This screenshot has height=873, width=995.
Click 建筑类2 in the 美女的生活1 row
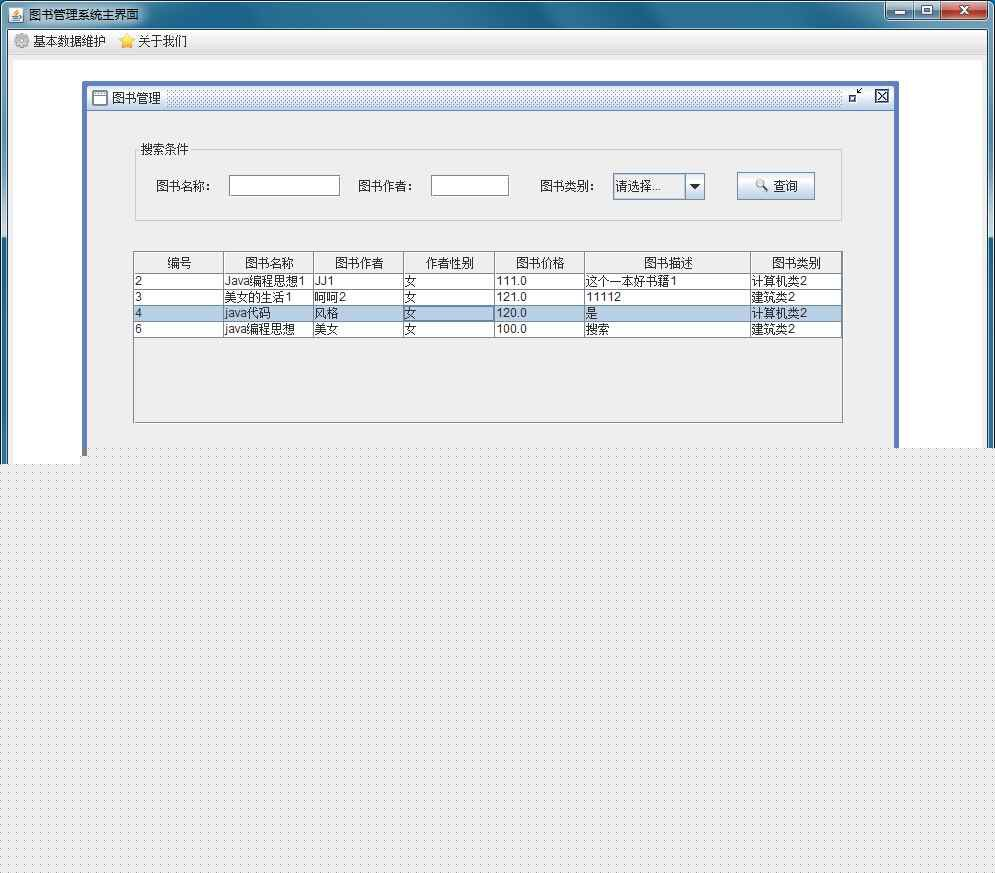[796, 297]
